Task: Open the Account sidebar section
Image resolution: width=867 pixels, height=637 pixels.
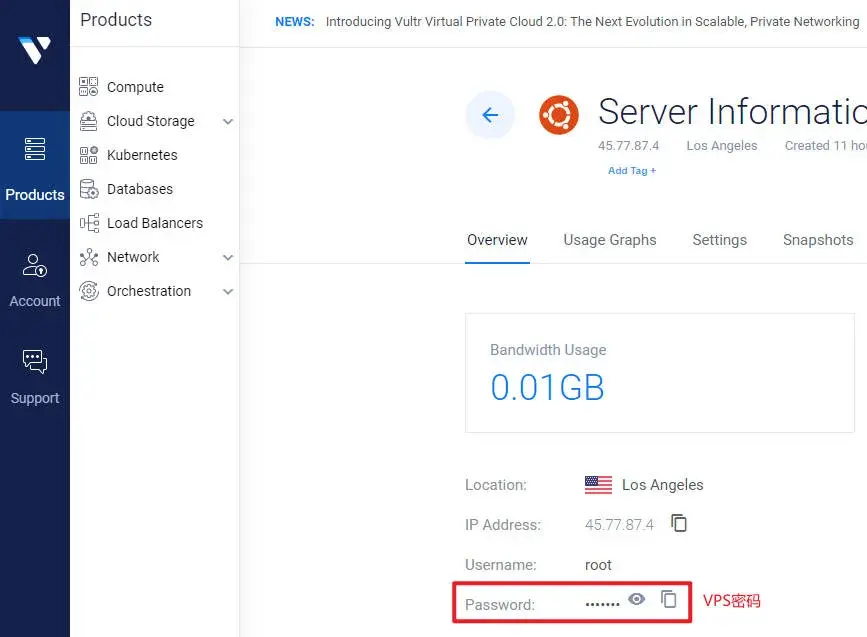Action: [35, 280]
